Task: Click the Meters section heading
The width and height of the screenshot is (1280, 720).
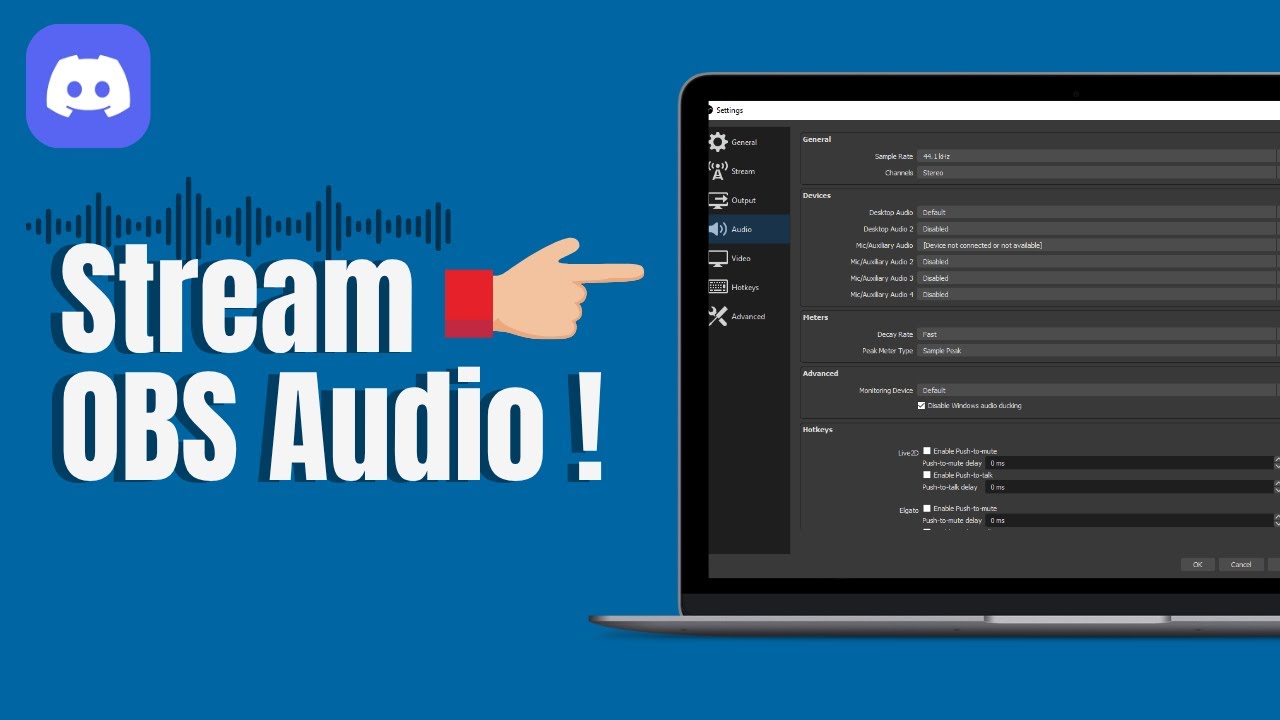Action: click(816, 317)
